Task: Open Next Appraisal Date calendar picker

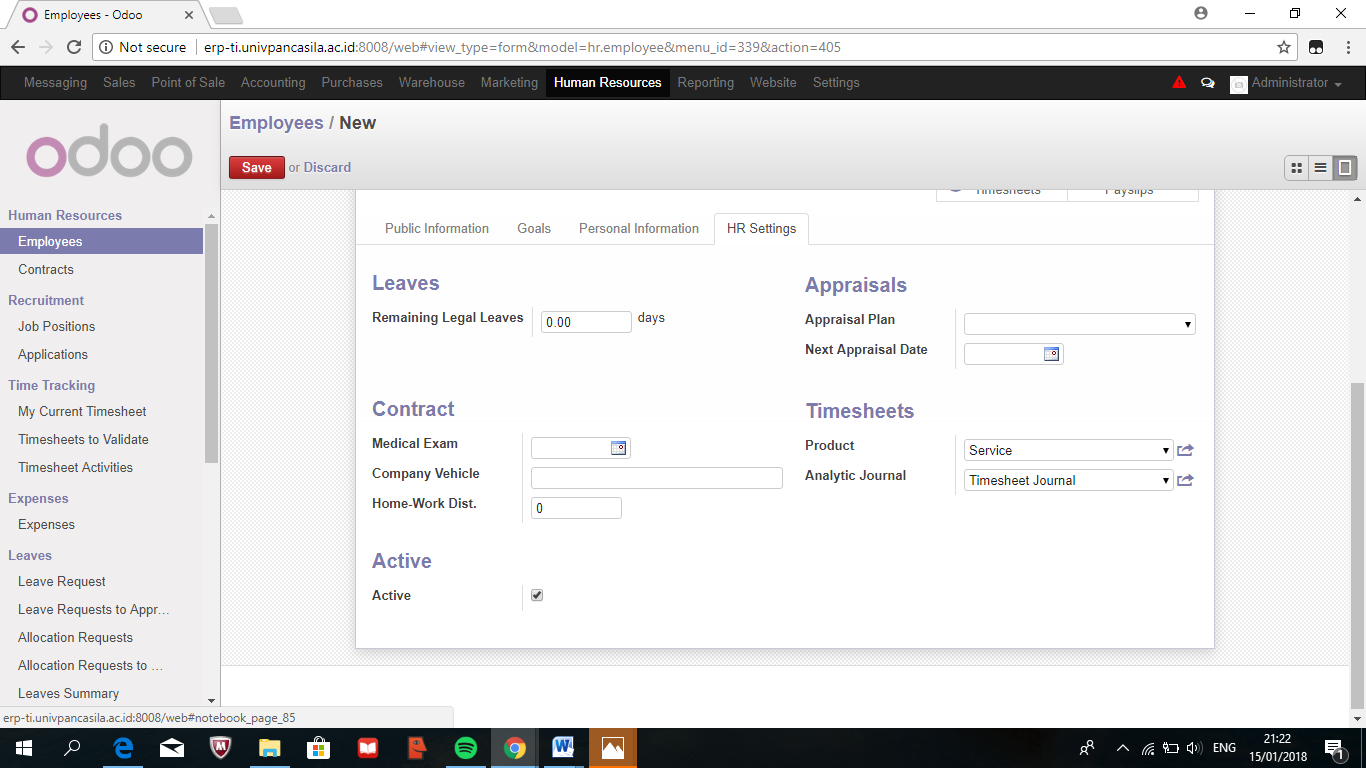Action: [x=1051, y=354]
